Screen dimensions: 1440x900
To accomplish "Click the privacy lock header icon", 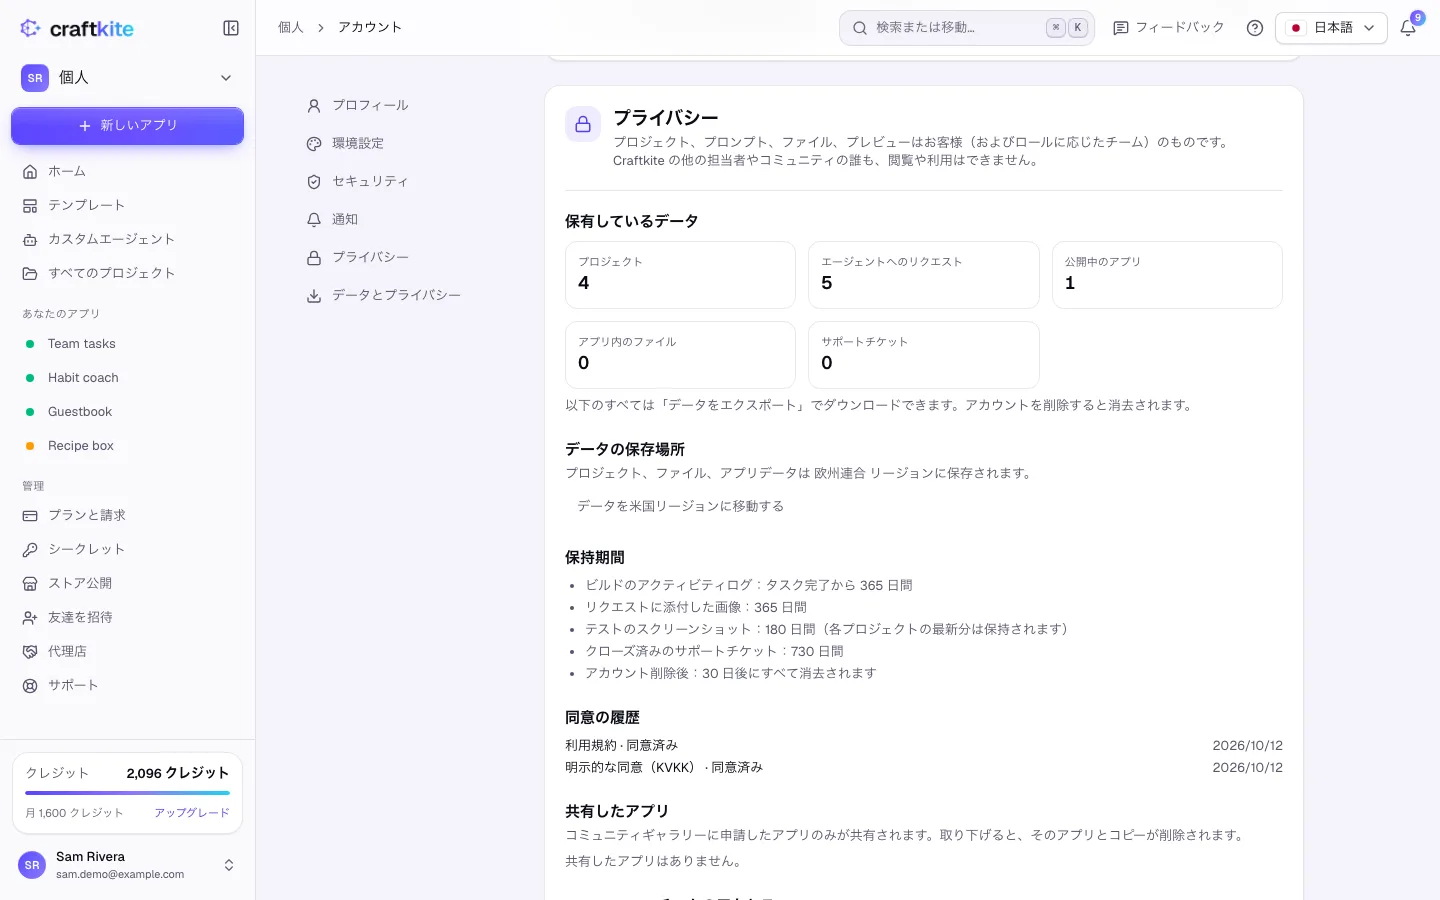I will [583, 125].
